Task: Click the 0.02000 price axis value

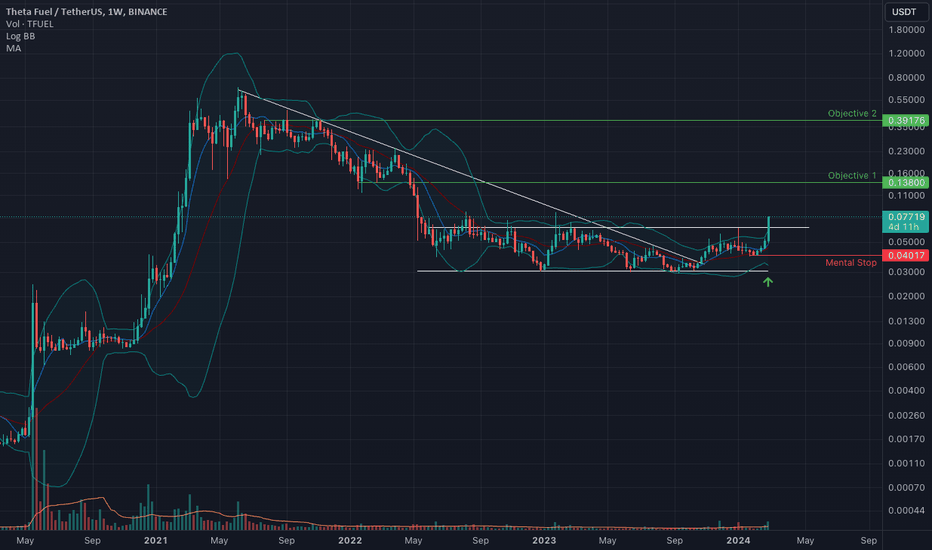Action: pyautogui.click(x=906, y=296)
